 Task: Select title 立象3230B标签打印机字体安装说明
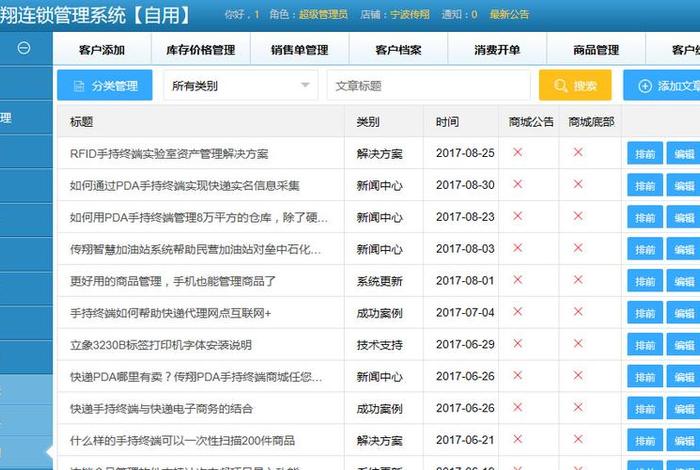(161, 345)
